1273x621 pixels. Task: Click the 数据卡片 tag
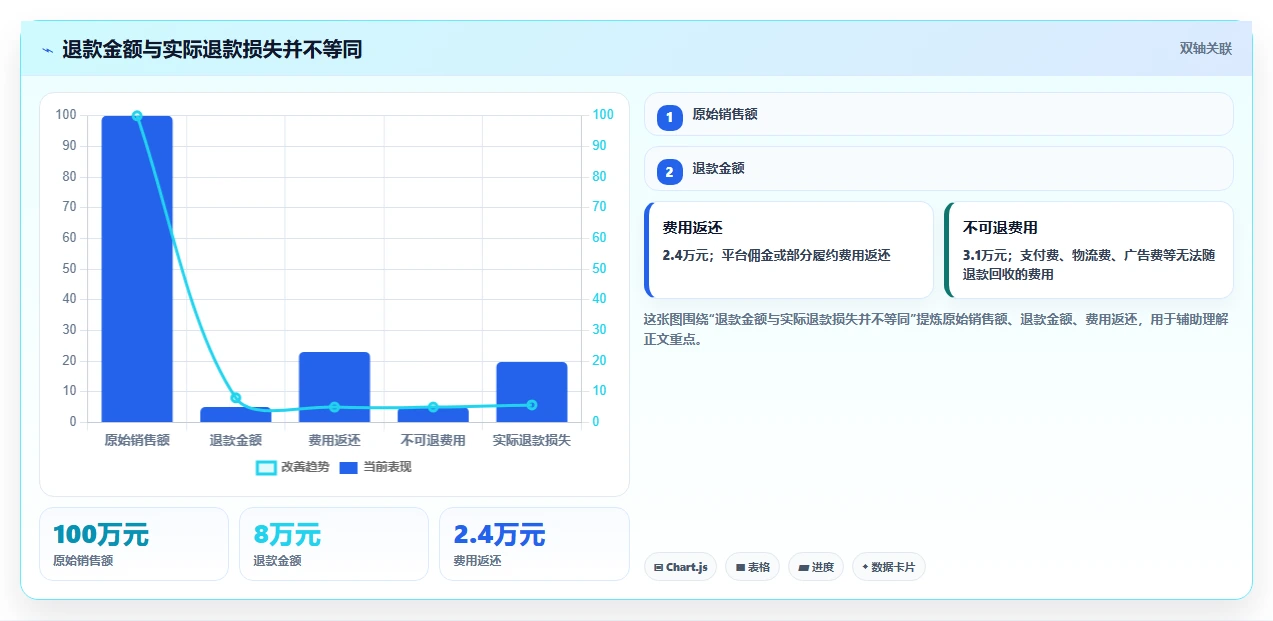pyautogui.click(x=889, y=567)
